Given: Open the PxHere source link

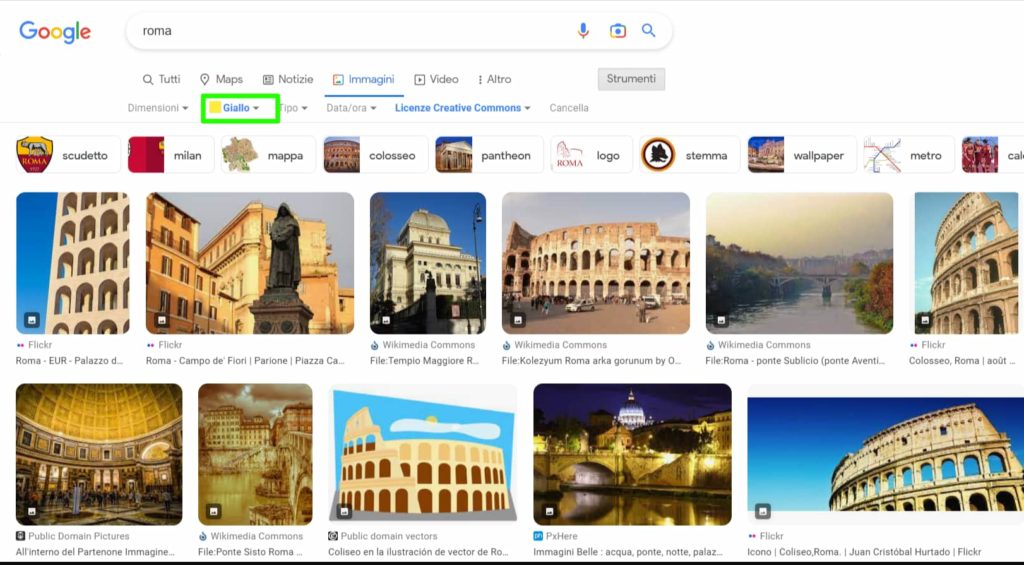Looking at the screenshot, I should tap(556, 536).
